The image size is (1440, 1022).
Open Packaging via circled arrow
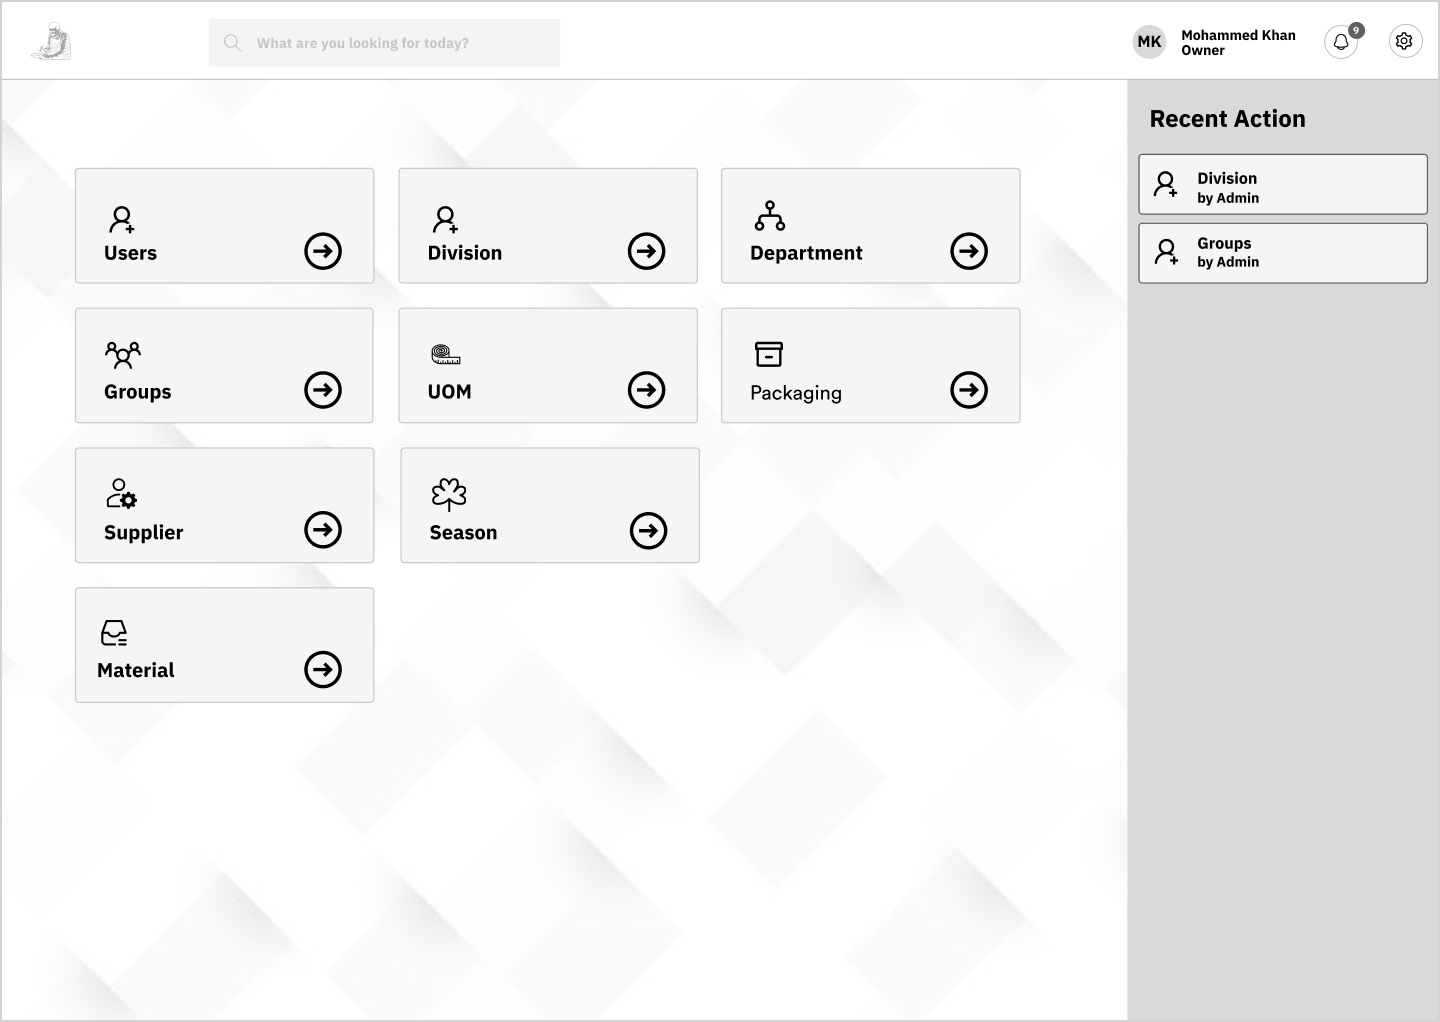[x=969, y=390]
